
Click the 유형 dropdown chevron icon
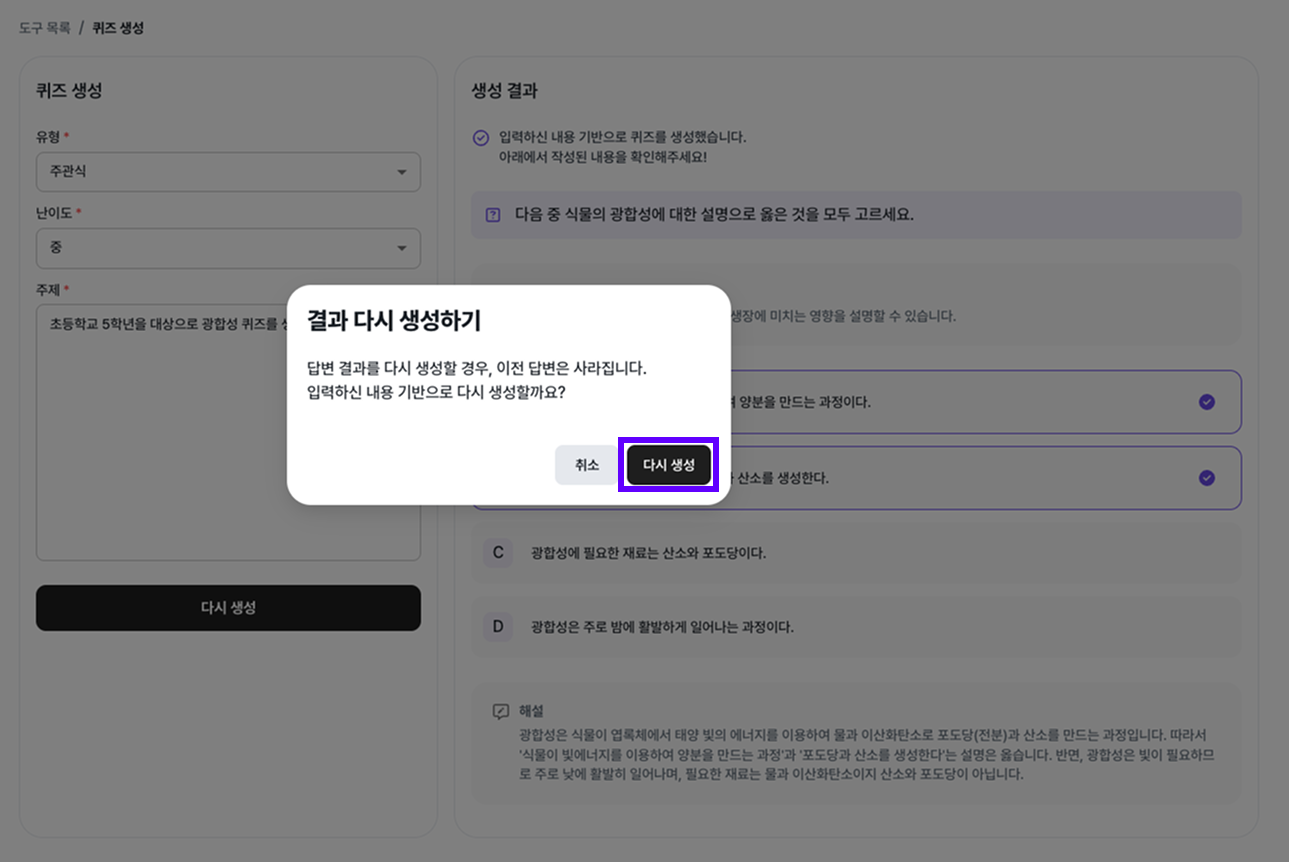coord(404,171)
